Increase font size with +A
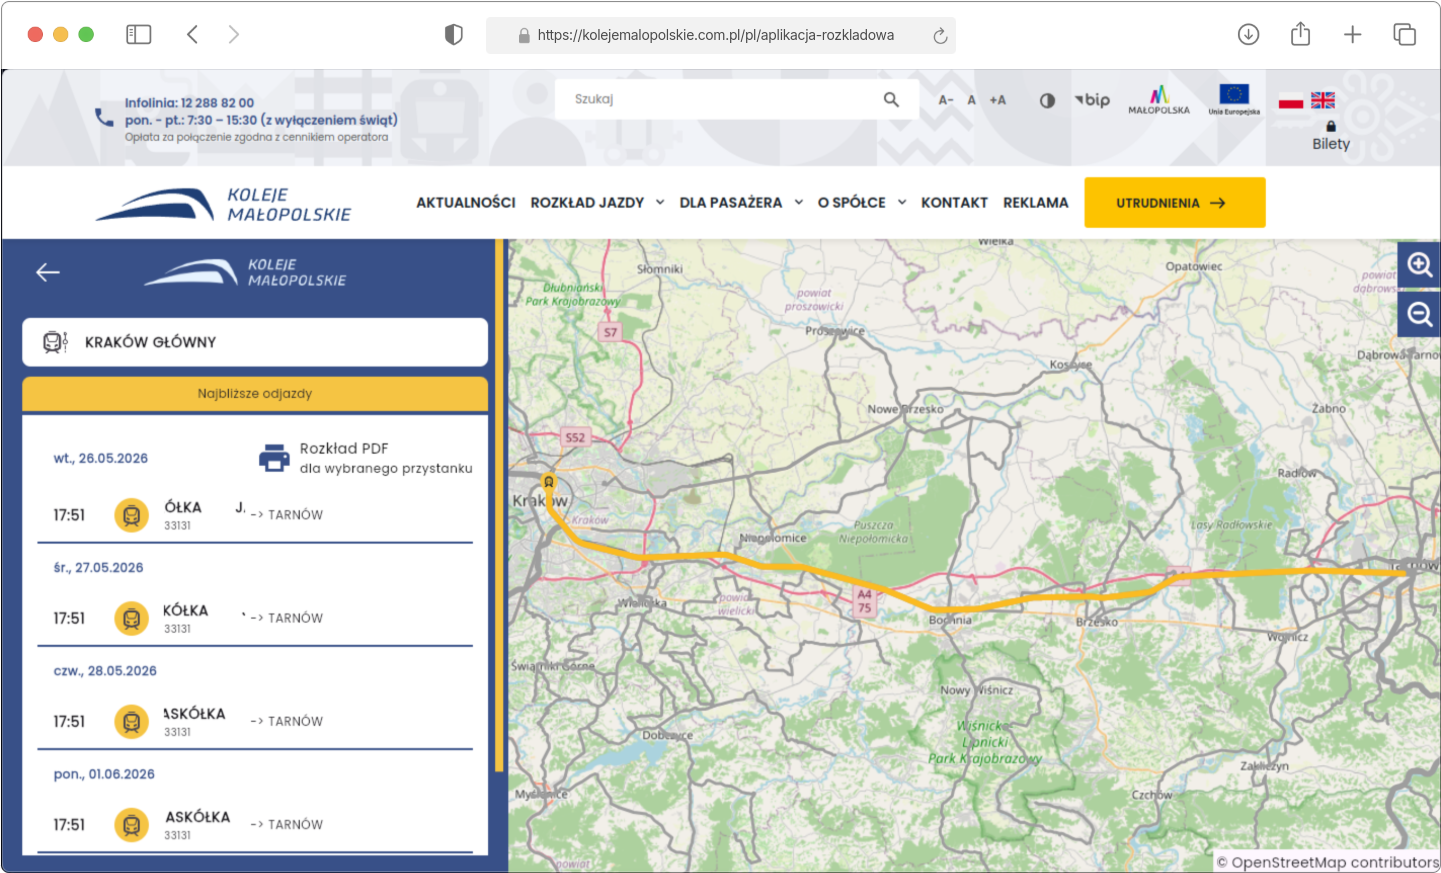This screenshot has height=873, width=1441. coord(997,100)
